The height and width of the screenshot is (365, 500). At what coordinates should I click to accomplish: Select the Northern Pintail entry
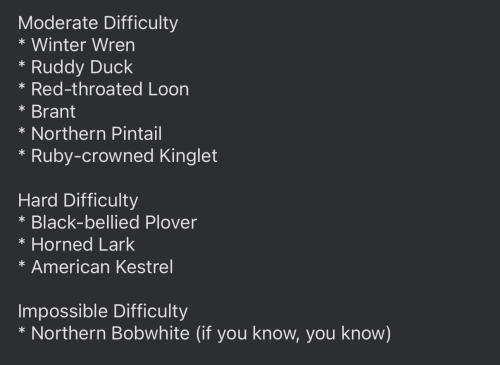point(96,134)
